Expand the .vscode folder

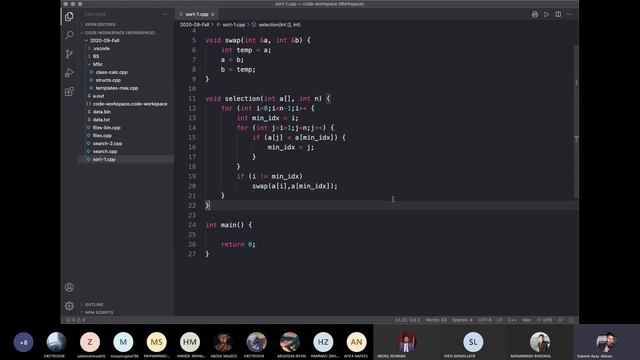click(126, 48)
